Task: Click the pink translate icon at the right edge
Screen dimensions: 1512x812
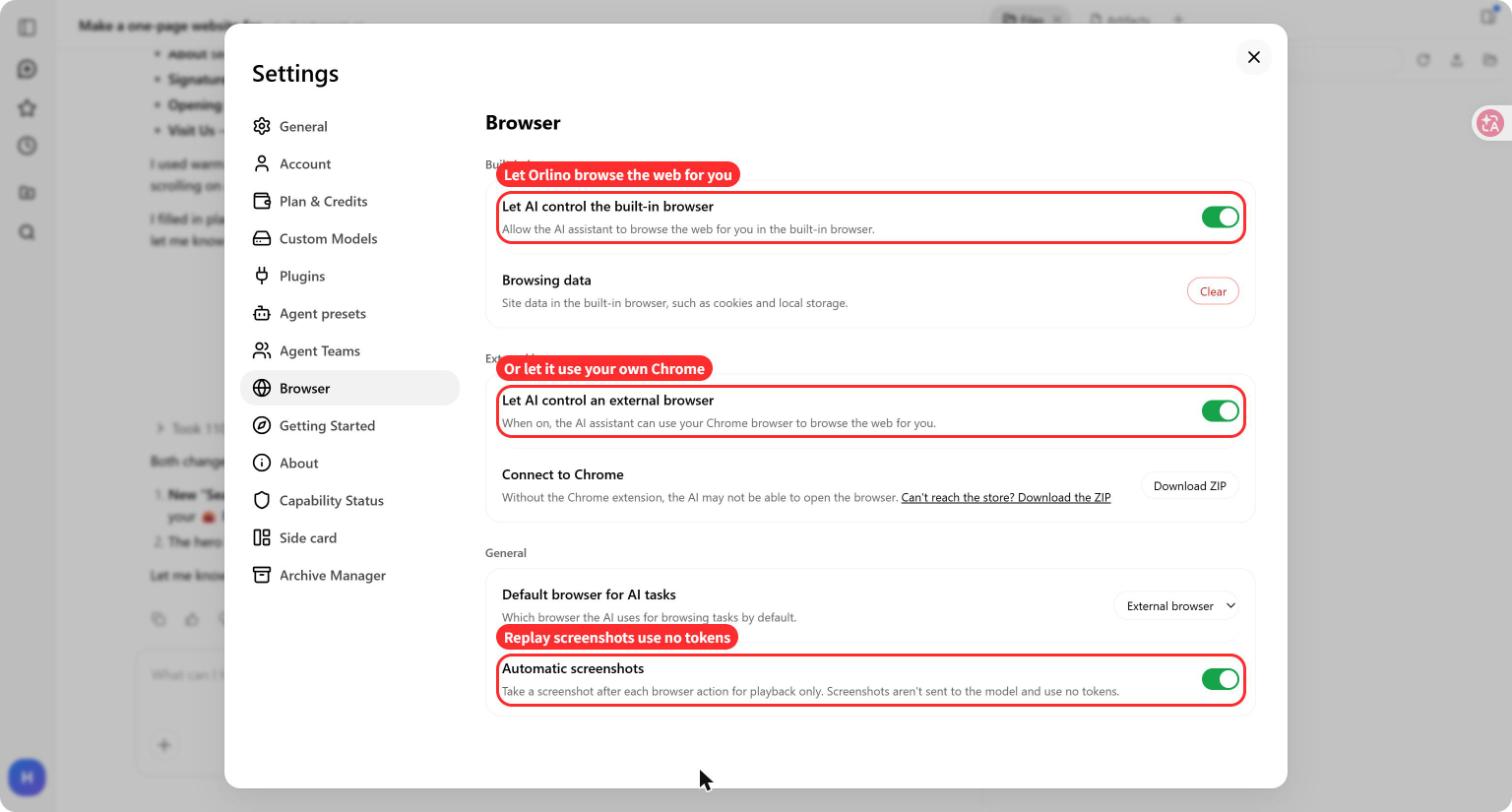Action: coord(1489,123)
